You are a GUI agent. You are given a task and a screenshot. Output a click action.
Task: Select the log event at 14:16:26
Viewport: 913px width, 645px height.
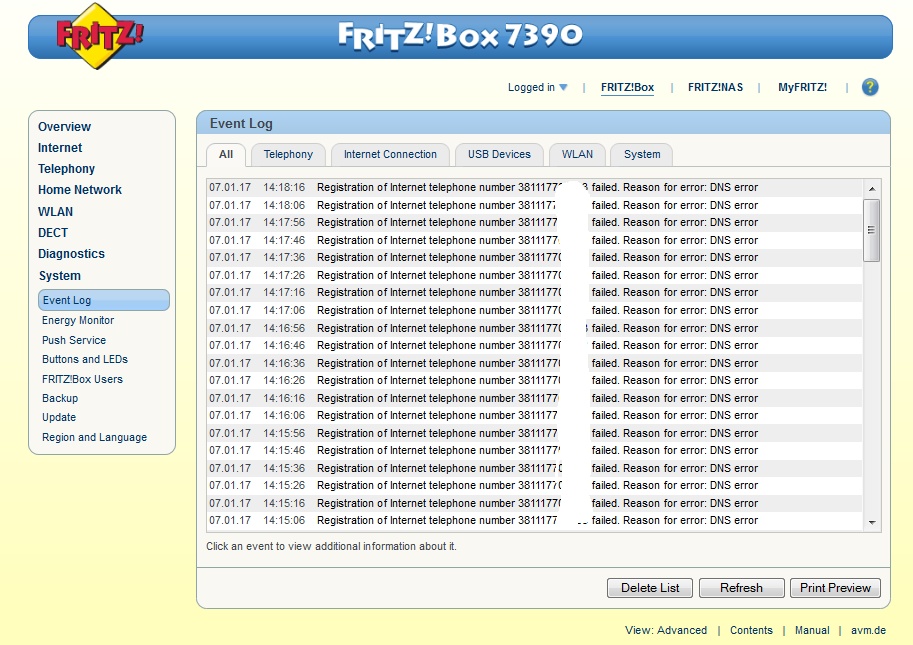[535, 380]
